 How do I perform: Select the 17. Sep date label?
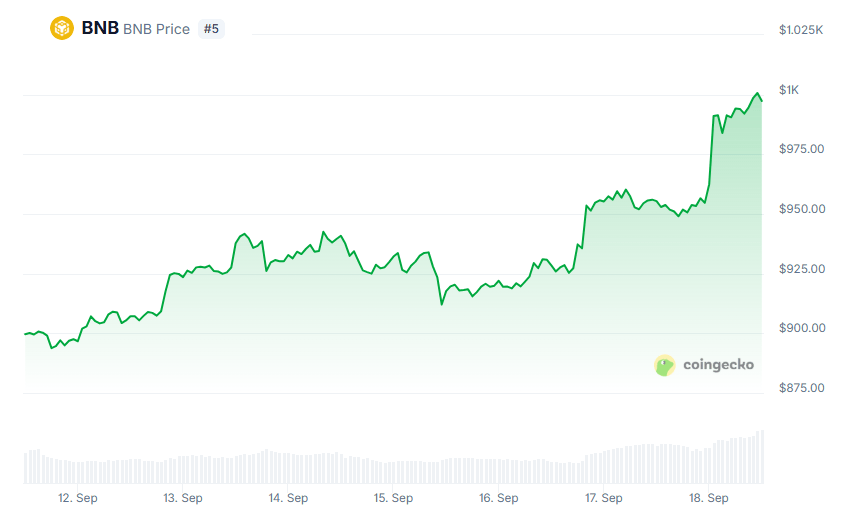coord(603,498)
